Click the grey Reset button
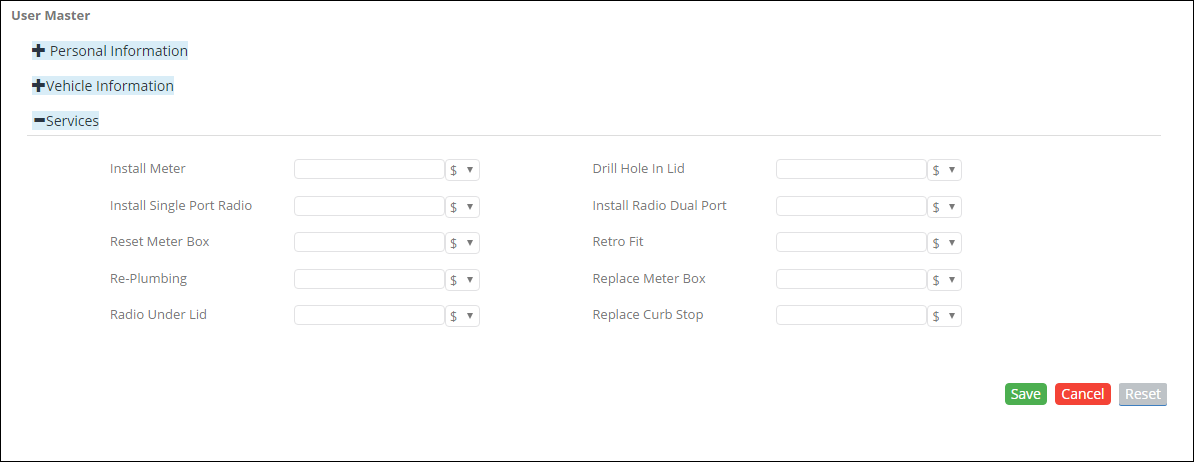Image resolution: width=1194 pixels, height=462 pixels. point(1143,394)
